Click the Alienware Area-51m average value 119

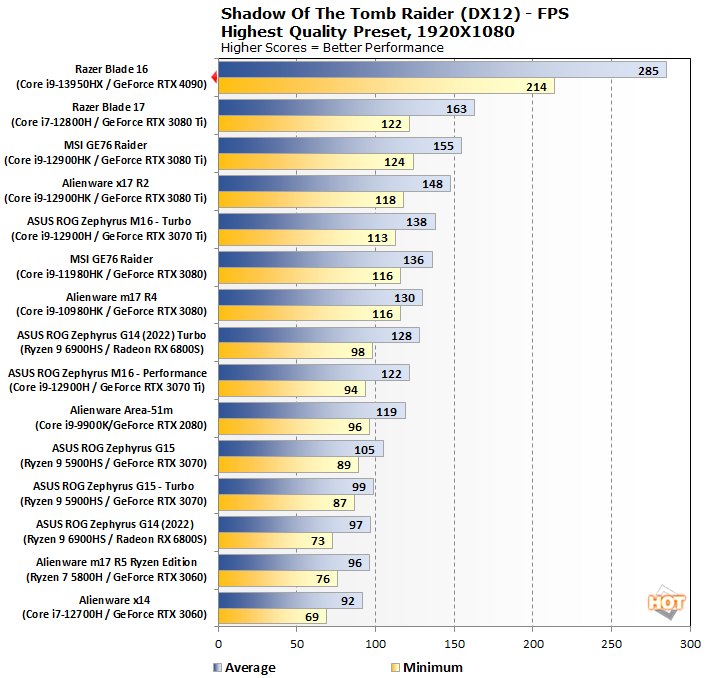click(x=387, y=412)
